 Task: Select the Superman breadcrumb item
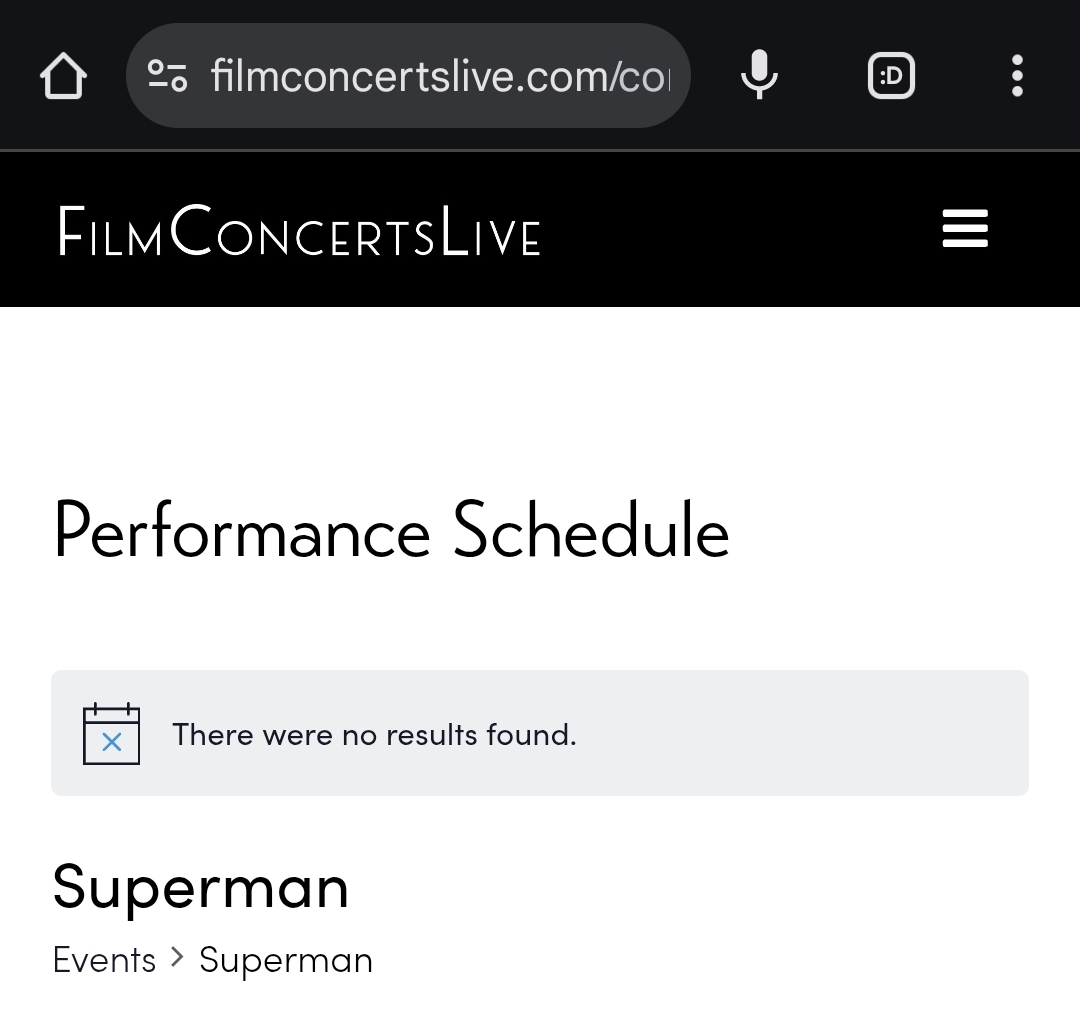coord(286,960)
